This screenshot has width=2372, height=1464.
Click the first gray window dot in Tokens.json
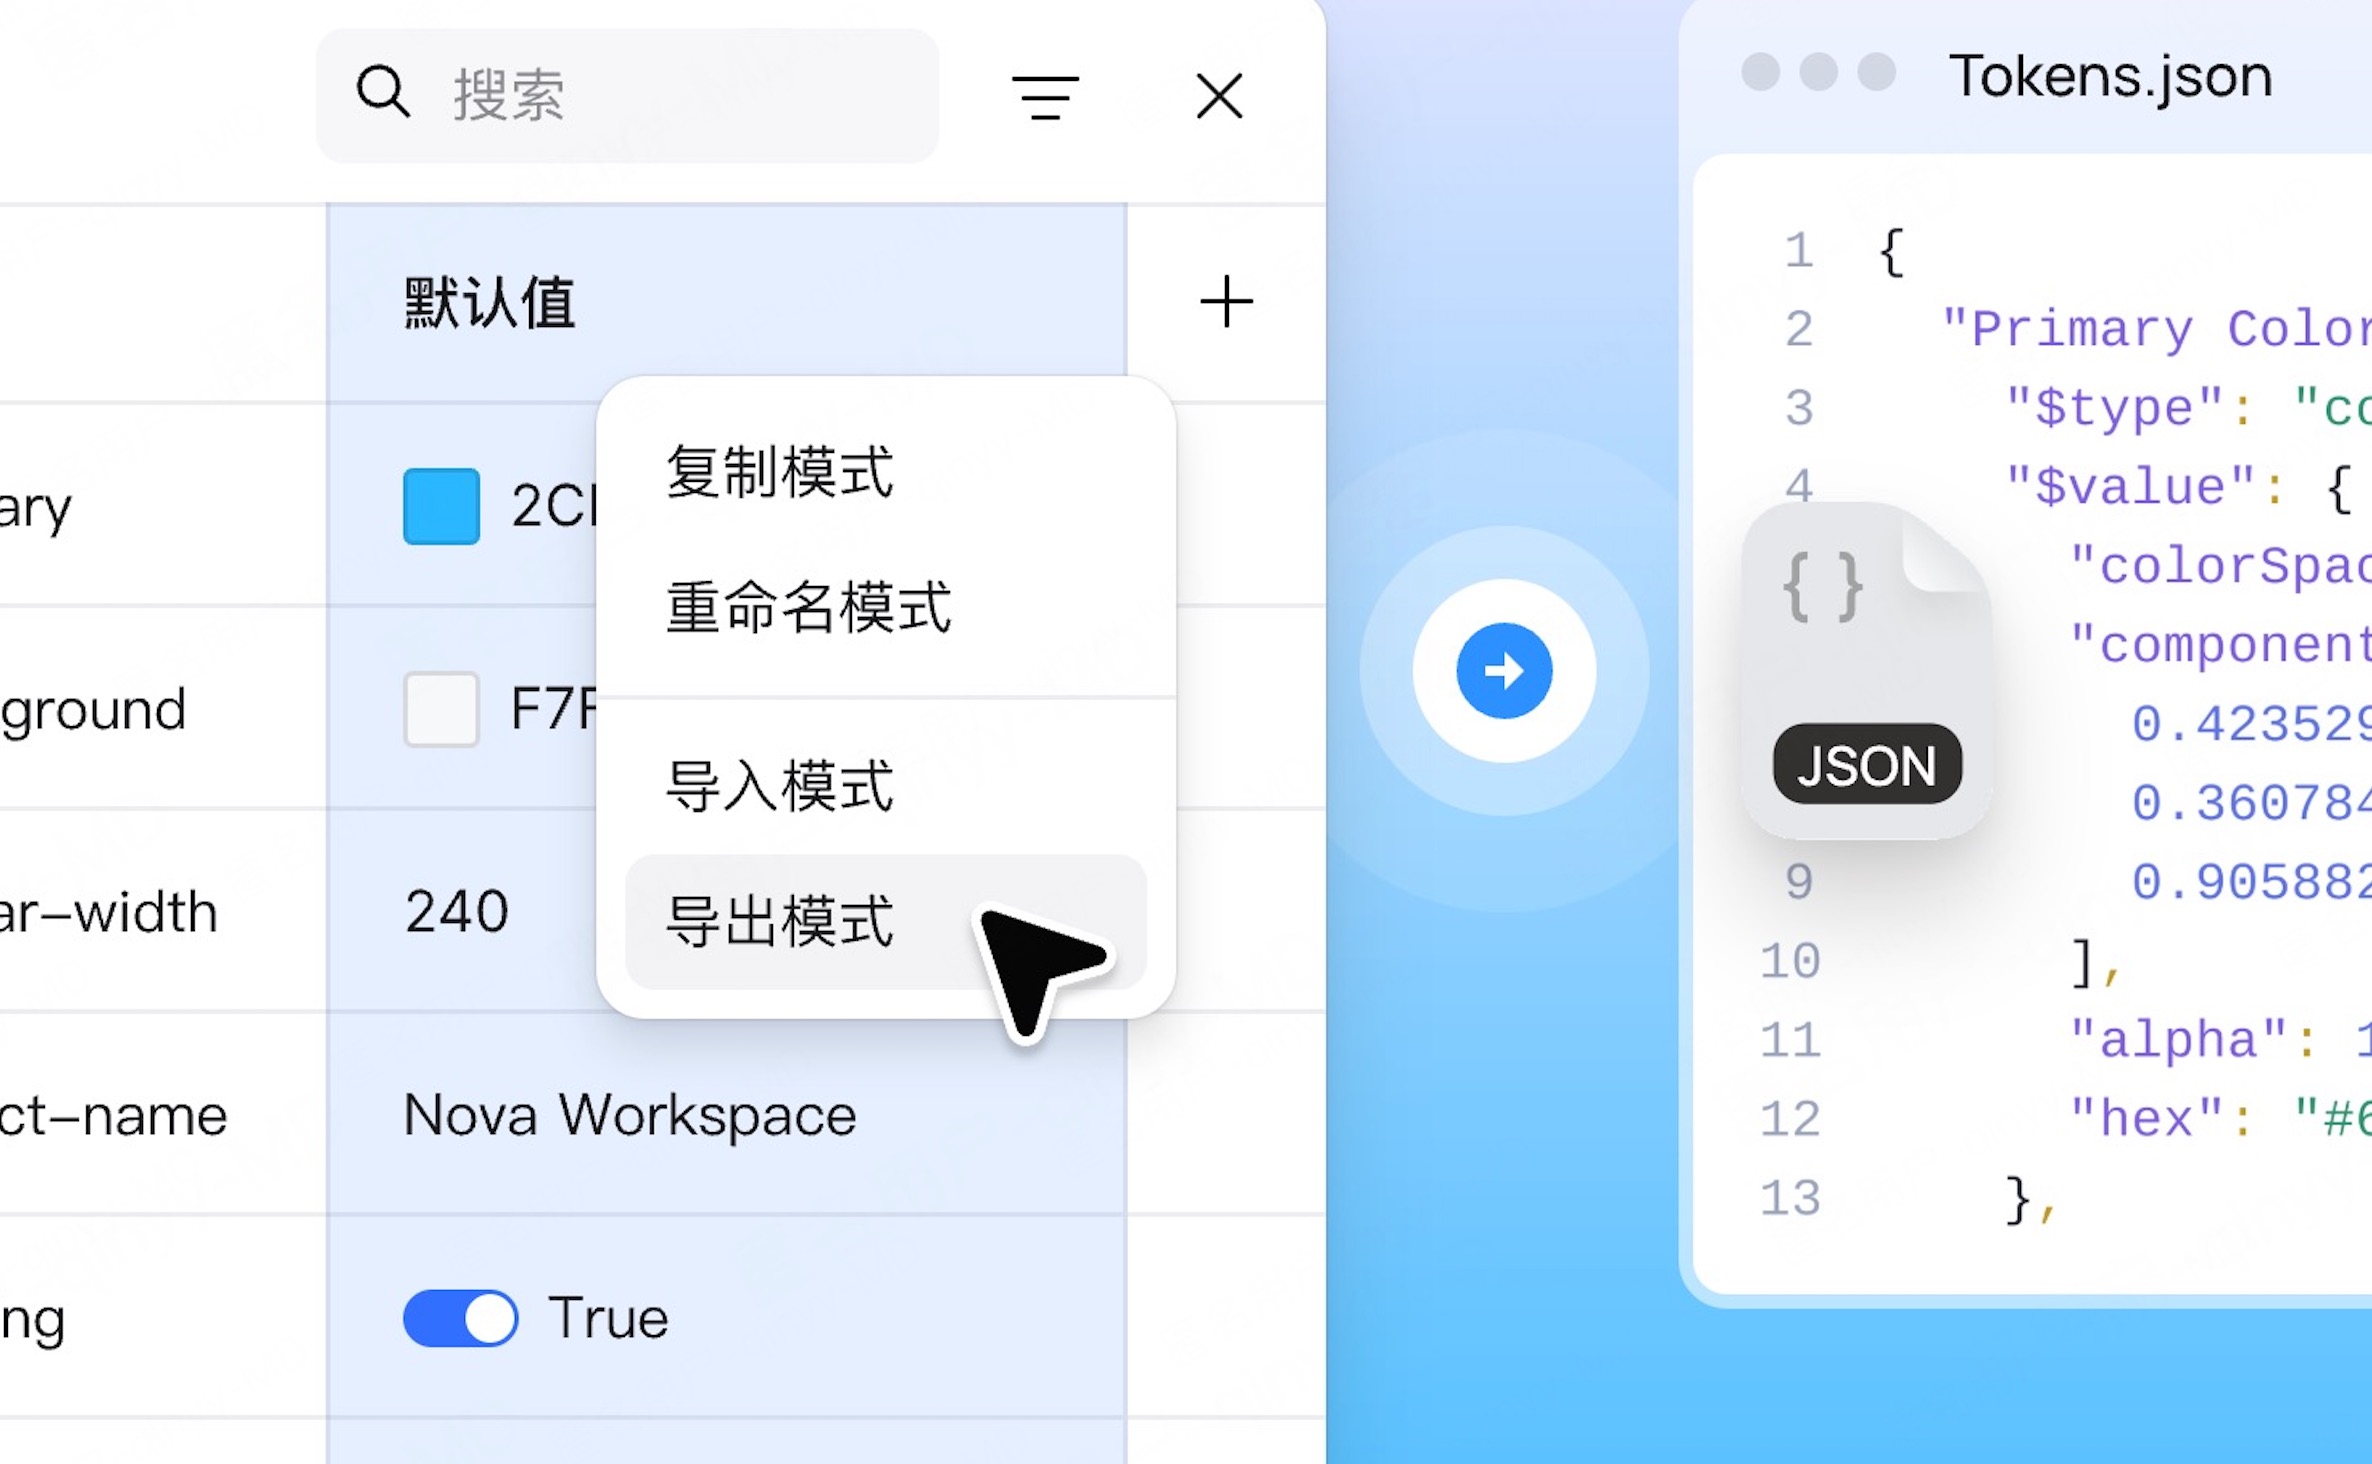[1761, 72]
